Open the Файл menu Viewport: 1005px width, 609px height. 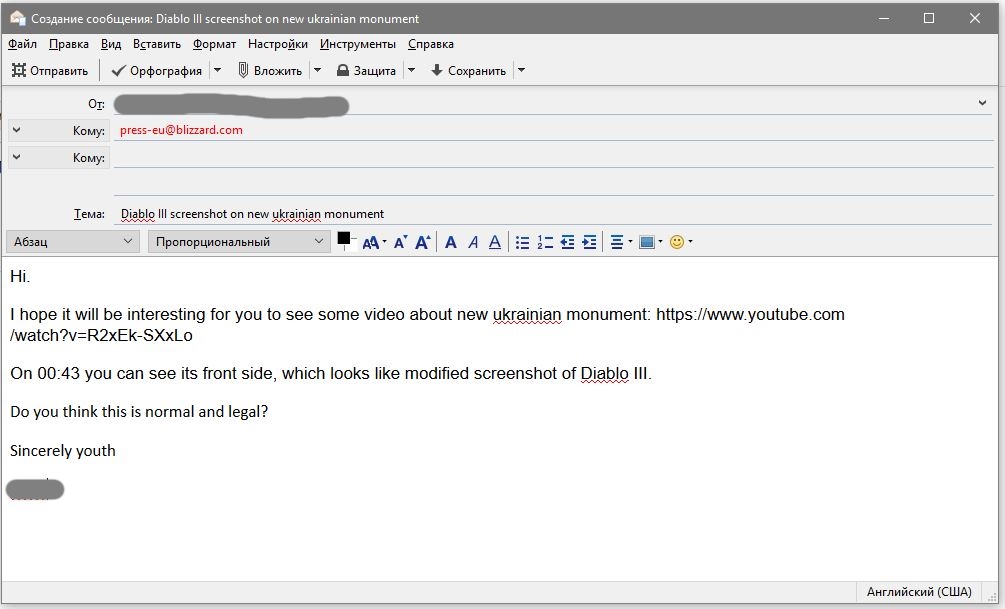tap(22, 44)
